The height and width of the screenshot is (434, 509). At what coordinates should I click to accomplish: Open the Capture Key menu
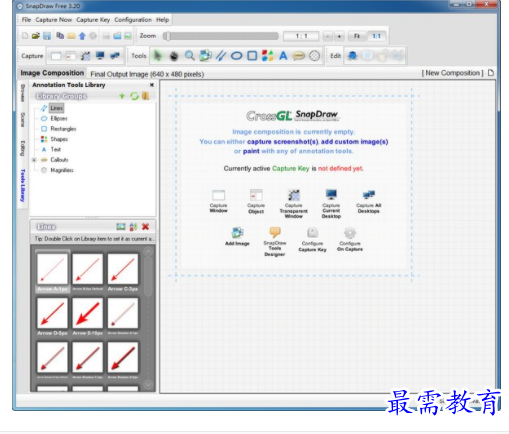(x=93, y=20)
